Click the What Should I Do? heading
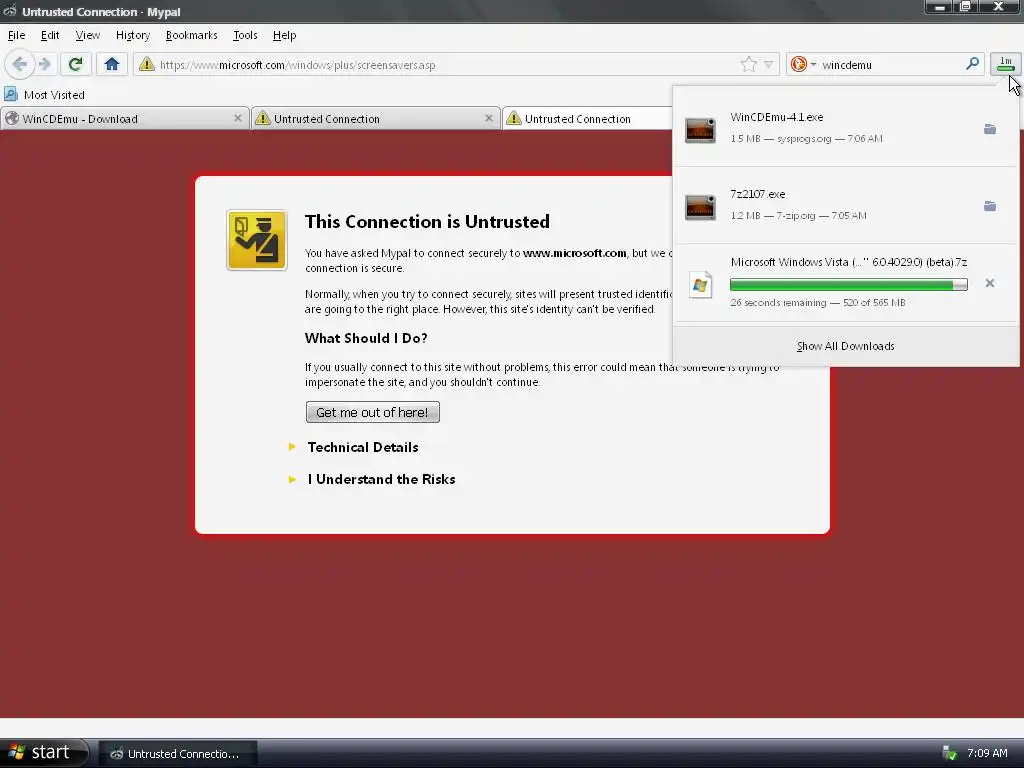The width and height of the screenshot is (1024, 768). 366,338
